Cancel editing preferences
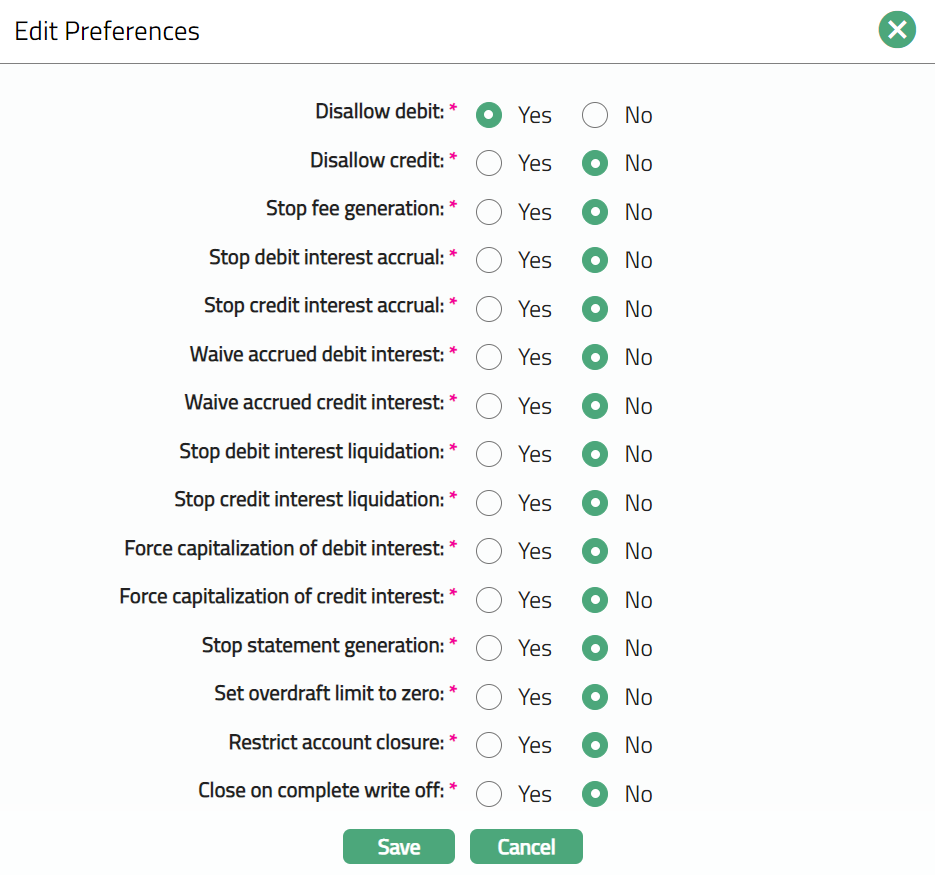935x875 pixels. pyautogui.click(x=526, y=847)
